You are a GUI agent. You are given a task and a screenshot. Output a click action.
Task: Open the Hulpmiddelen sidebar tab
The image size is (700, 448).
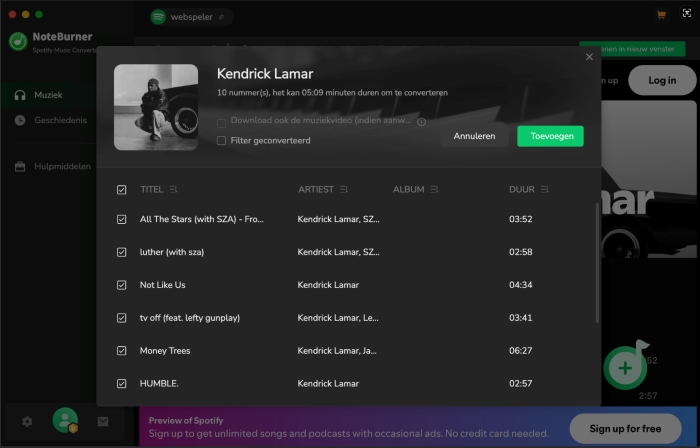(x=48, y=166)
